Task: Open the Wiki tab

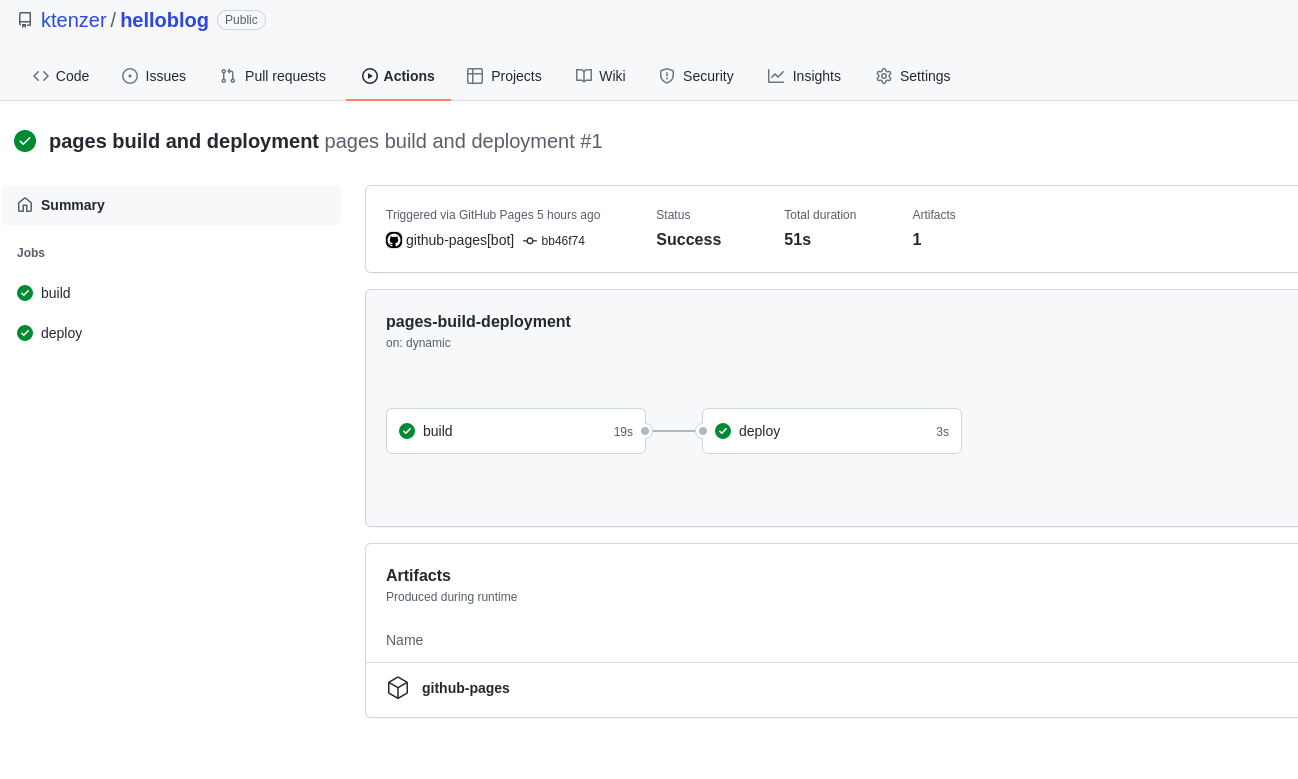Action: (x=601, y=76)
